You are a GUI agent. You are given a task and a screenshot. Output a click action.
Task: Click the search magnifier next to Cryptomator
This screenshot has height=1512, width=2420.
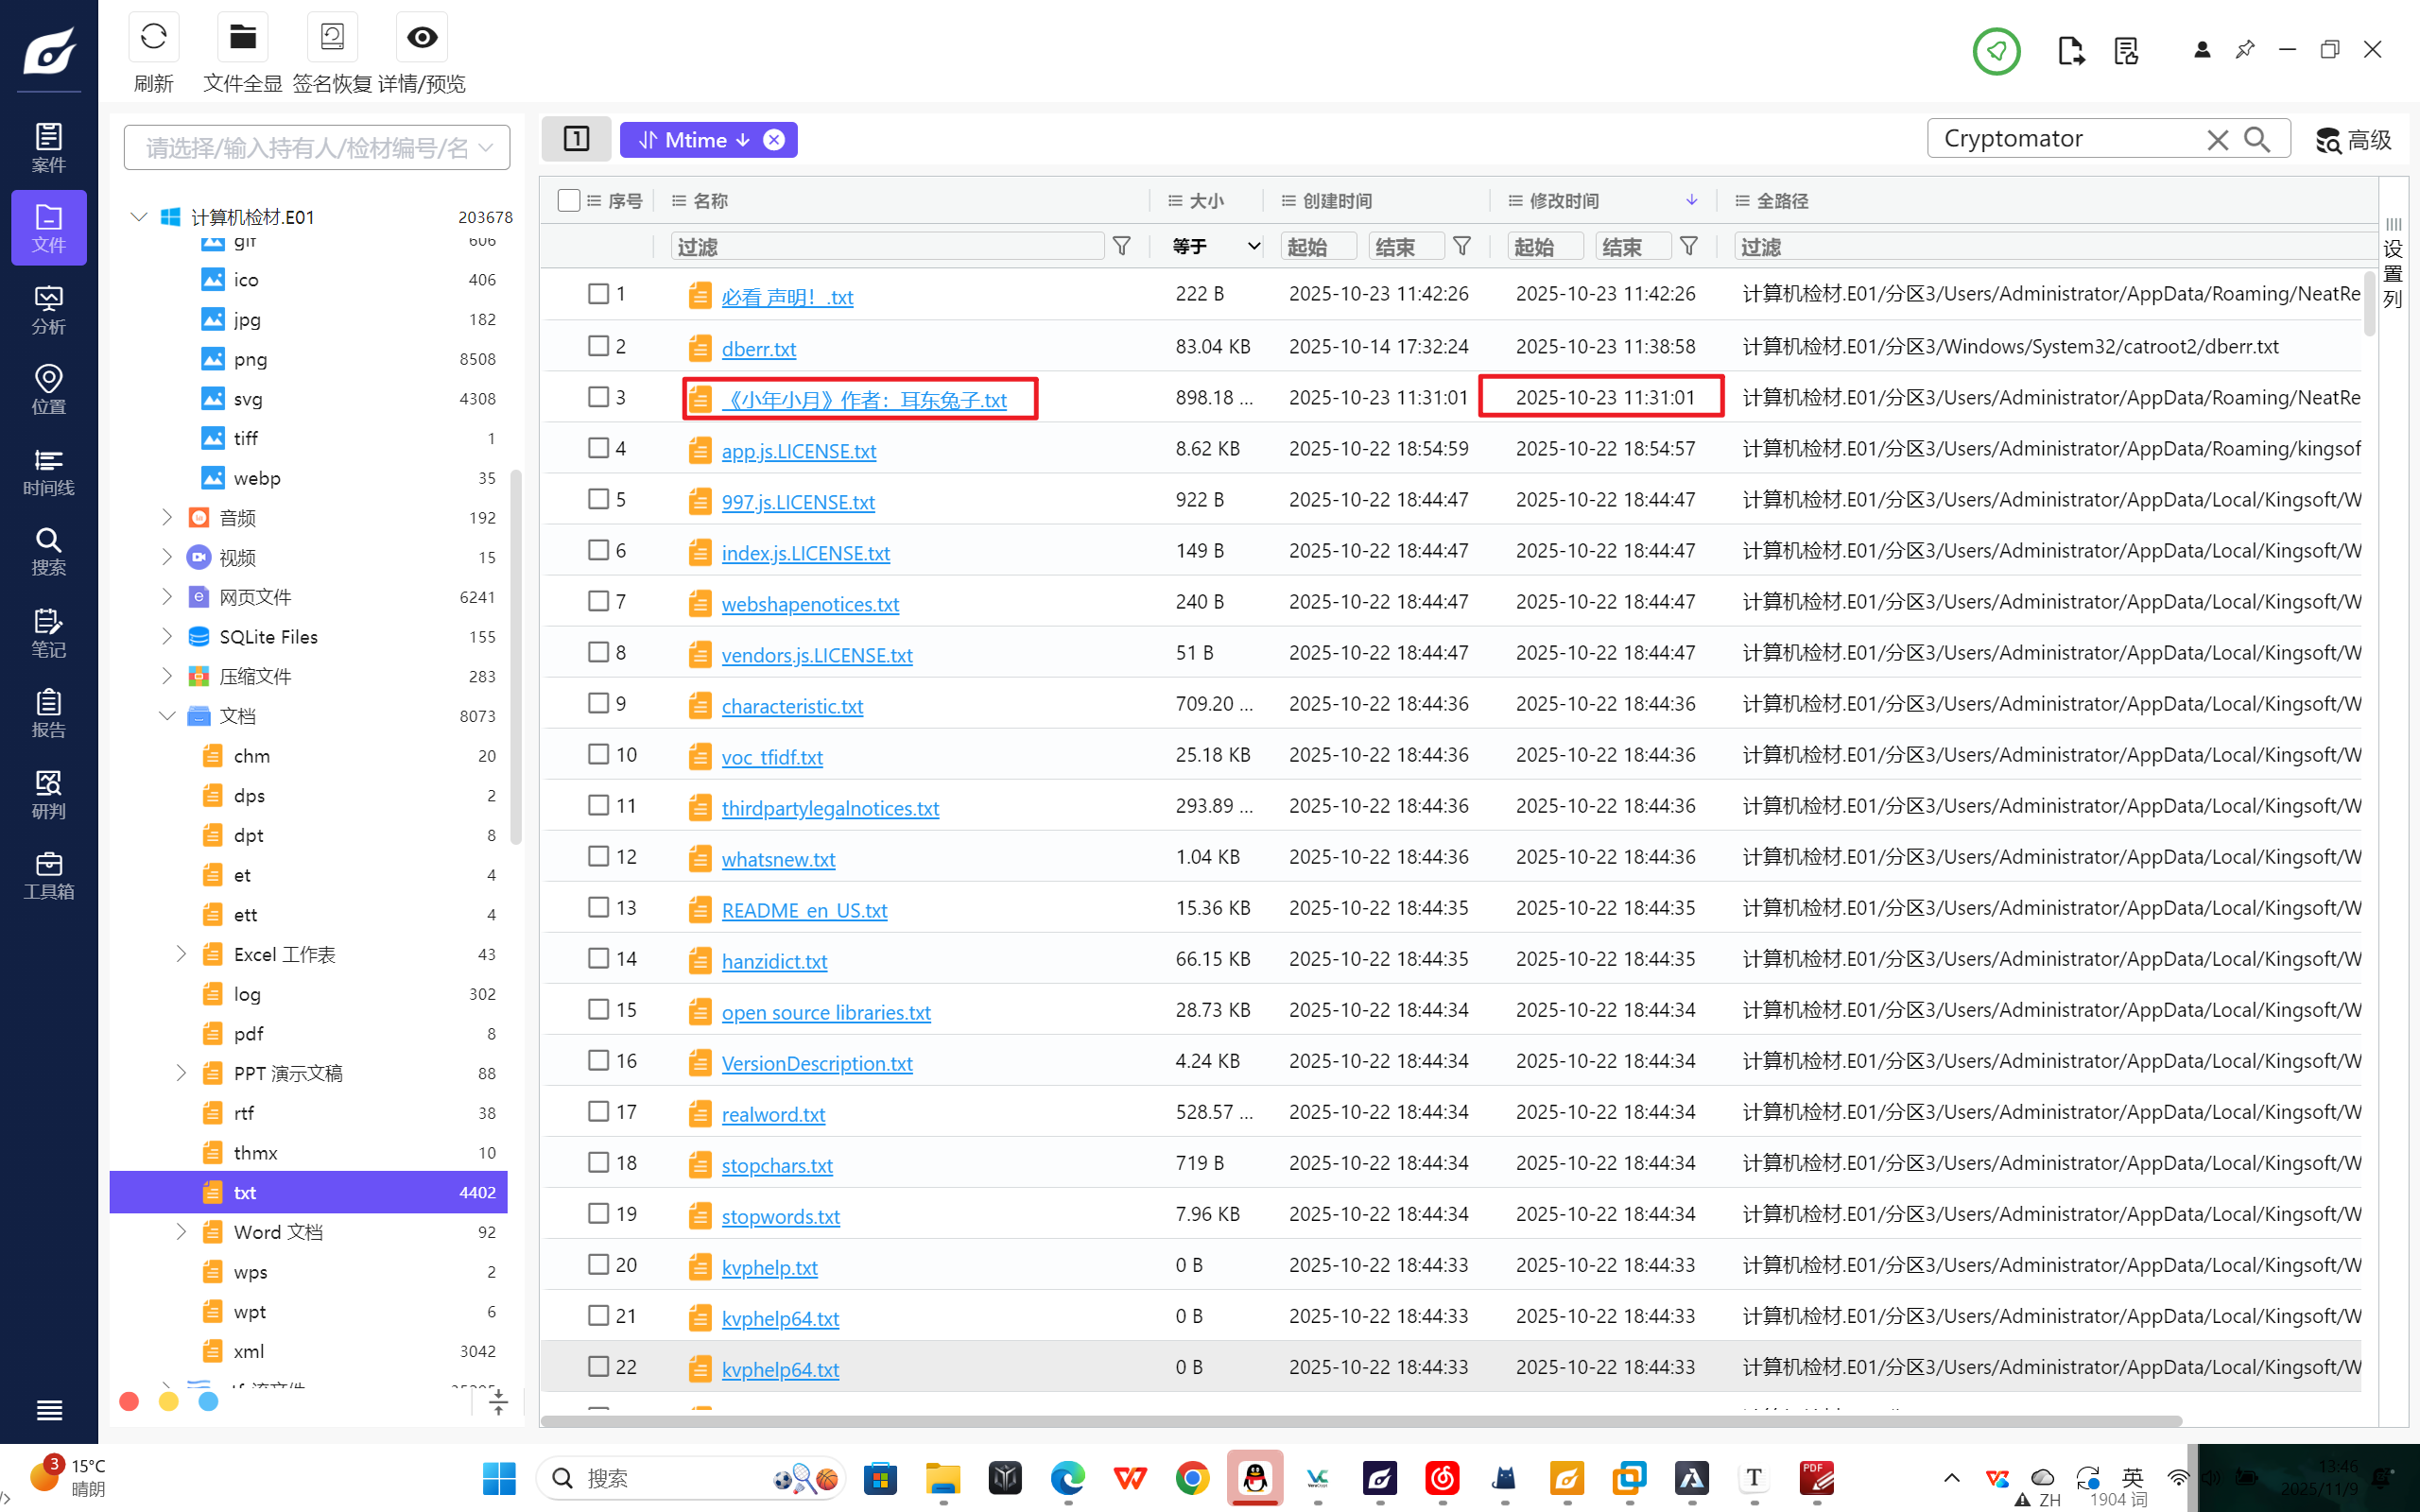tap(2256, 139)
